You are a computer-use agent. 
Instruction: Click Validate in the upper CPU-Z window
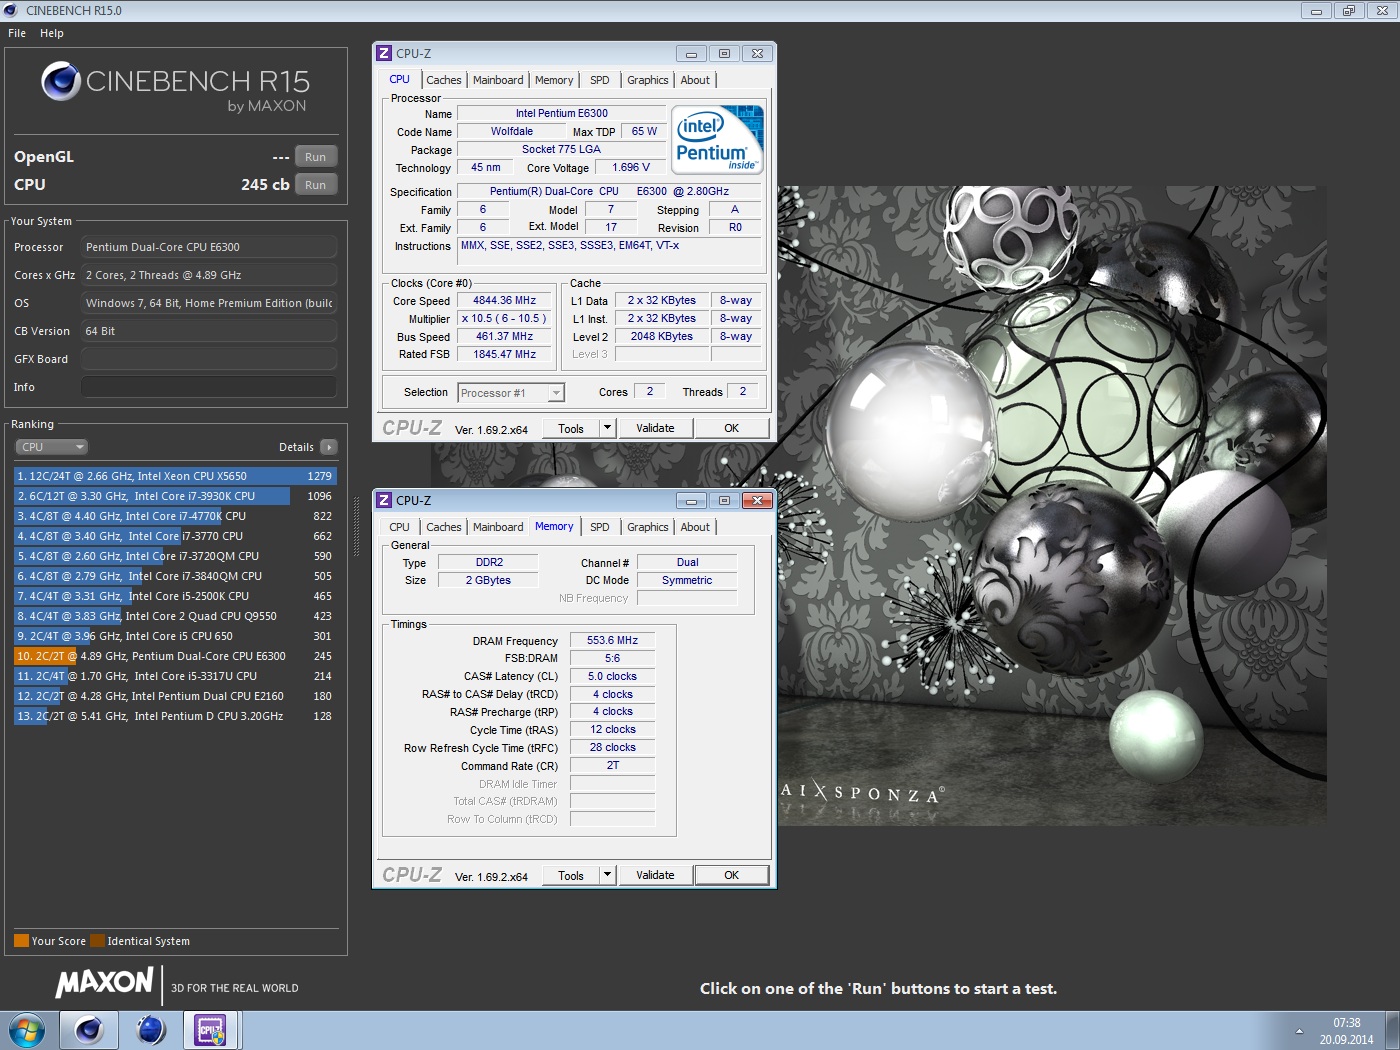coord(655,428)
